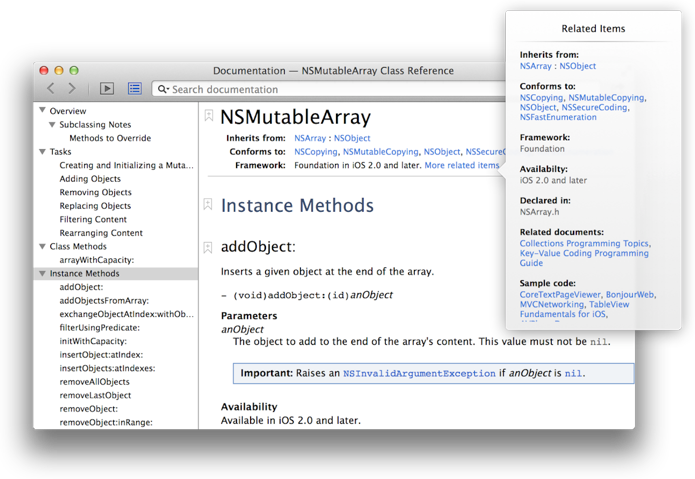The image size is (695, 479).
Task: Open NSFastEnumeration link in popover
Action: [x=558, y=117]
